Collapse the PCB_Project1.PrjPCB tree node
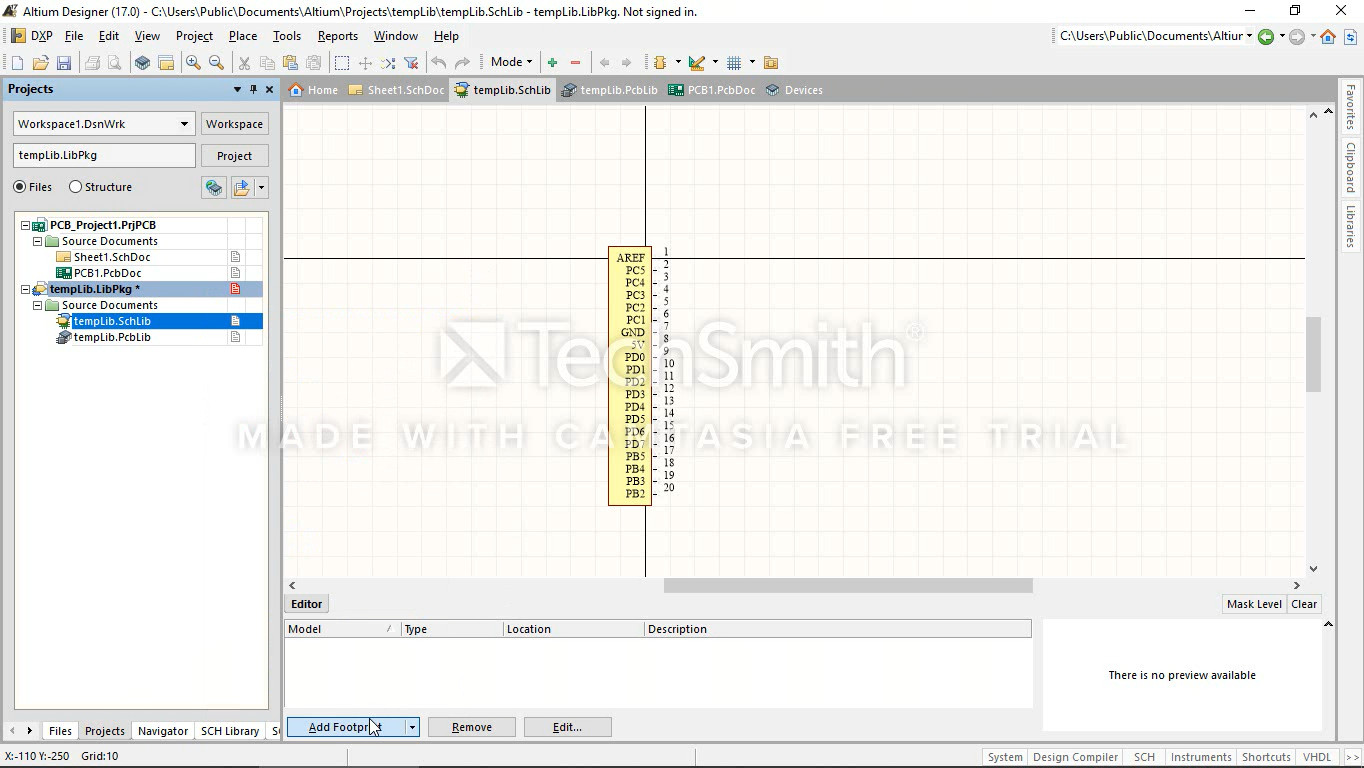Viewport: 1364px width, 768px height. (x=26, y=225)
